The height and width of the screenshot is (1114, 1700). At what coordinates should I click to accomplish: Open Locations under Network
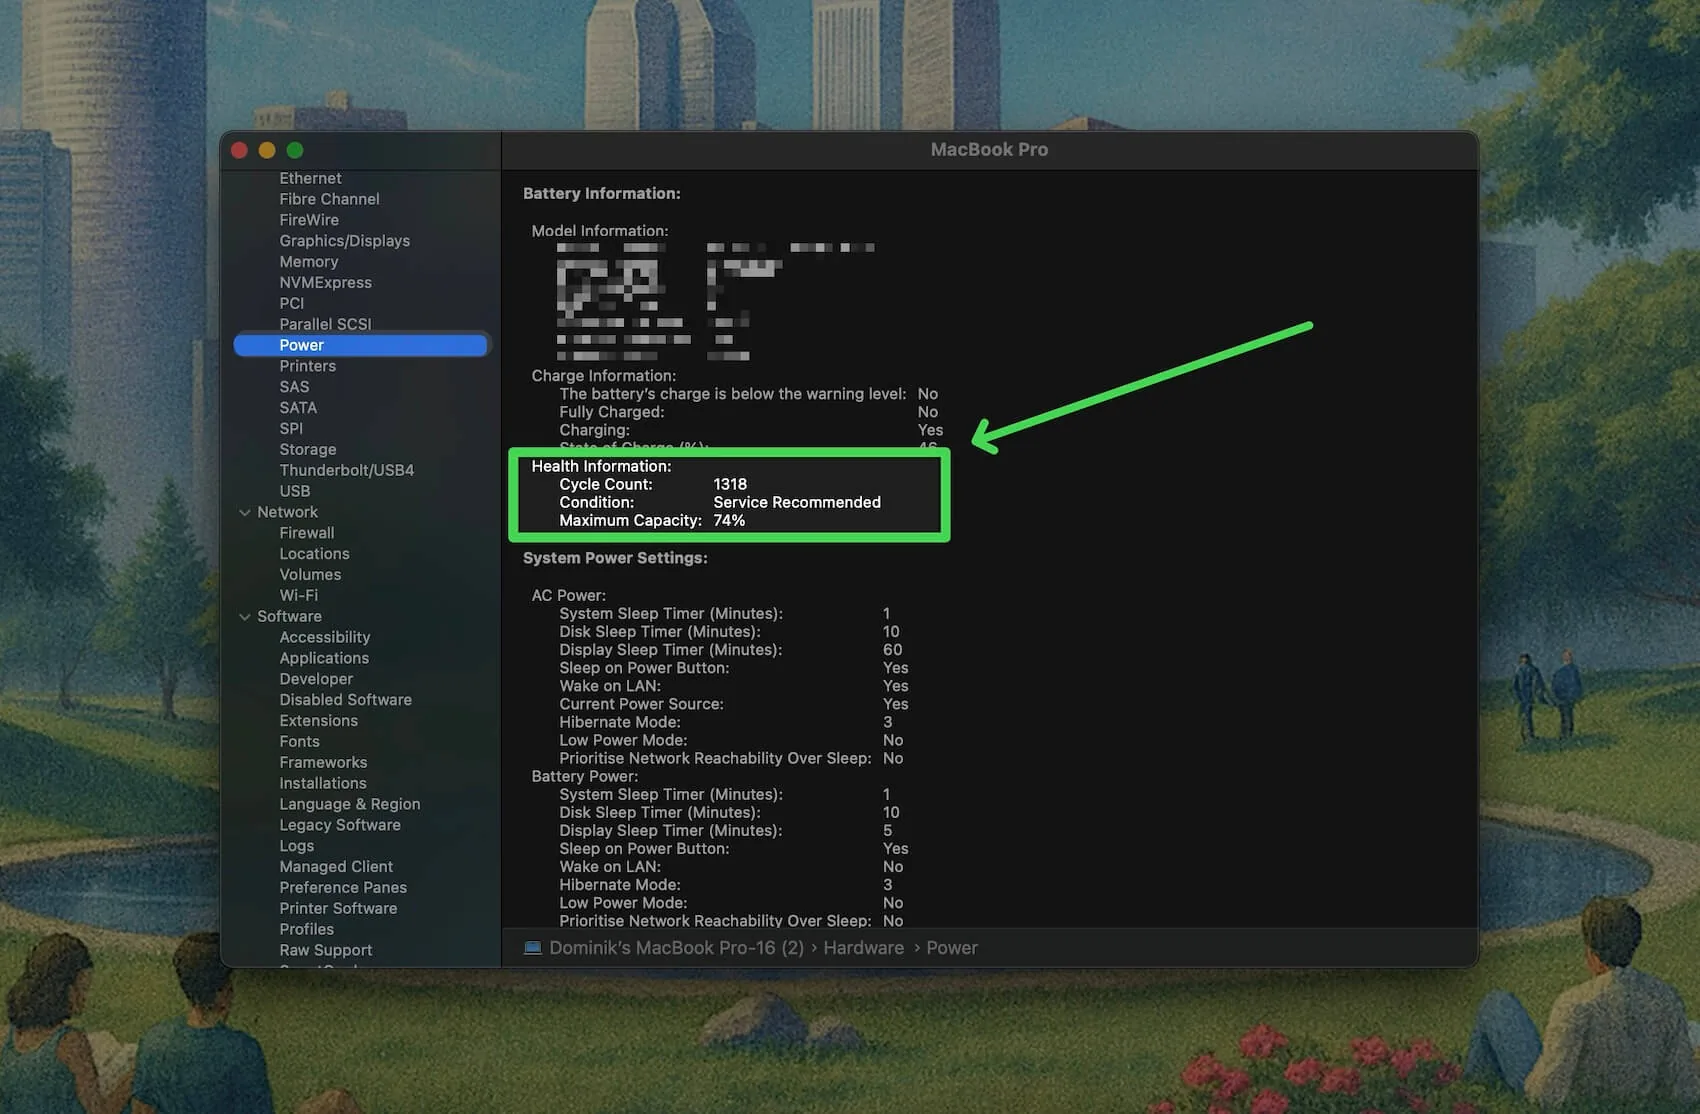click(314, 554)
